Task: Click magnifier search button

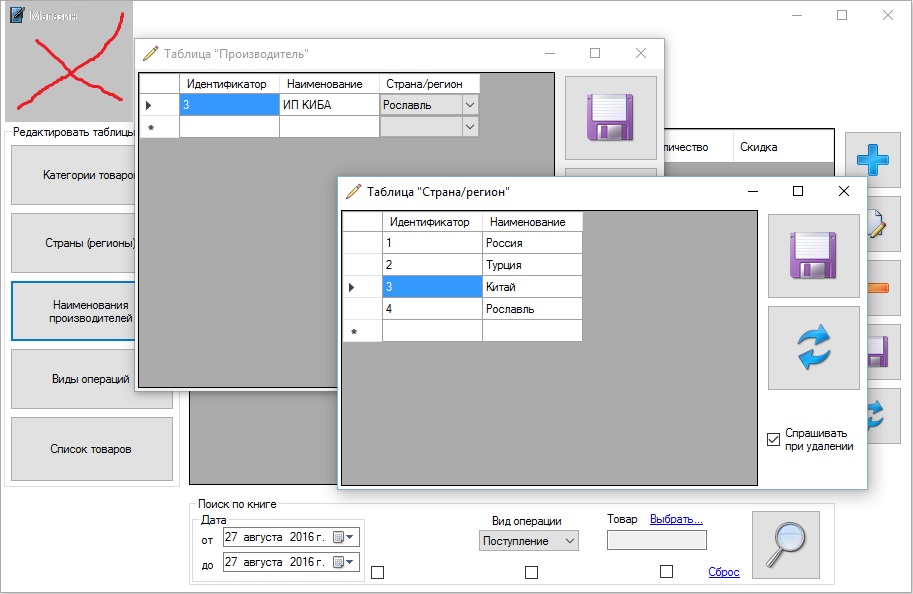Action: click(785, 545)
